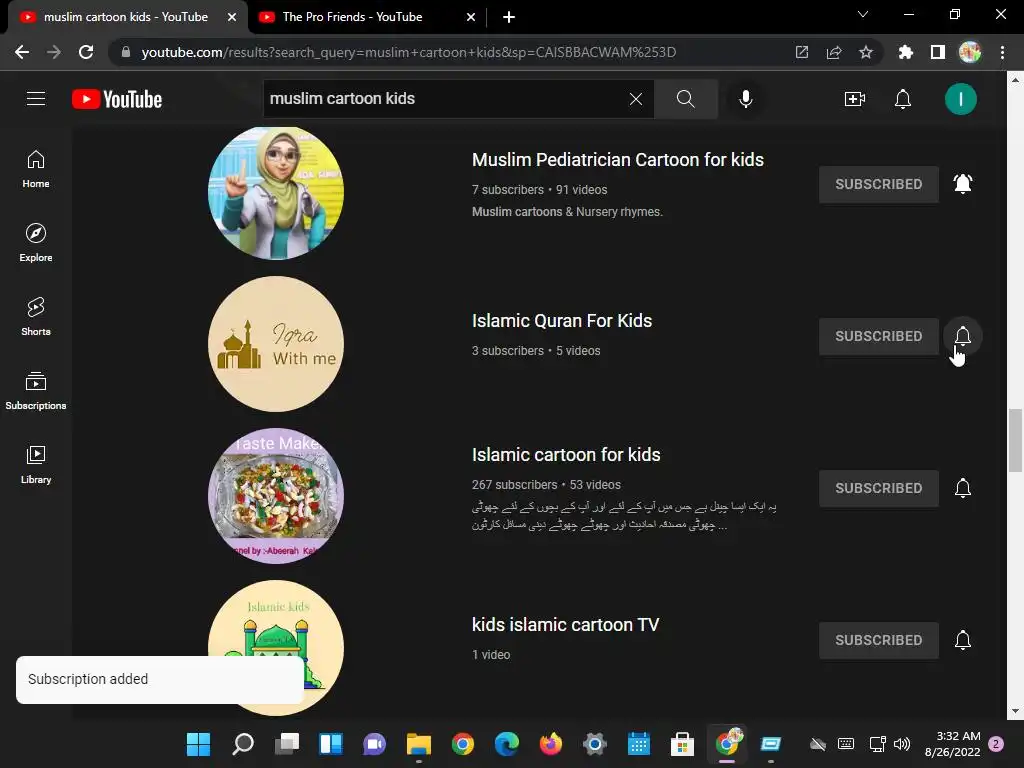Image resolution: width=1024 pixels, height=768 pixels.
Task: Clear the search query with the X icon
Action: click(635, 99)
